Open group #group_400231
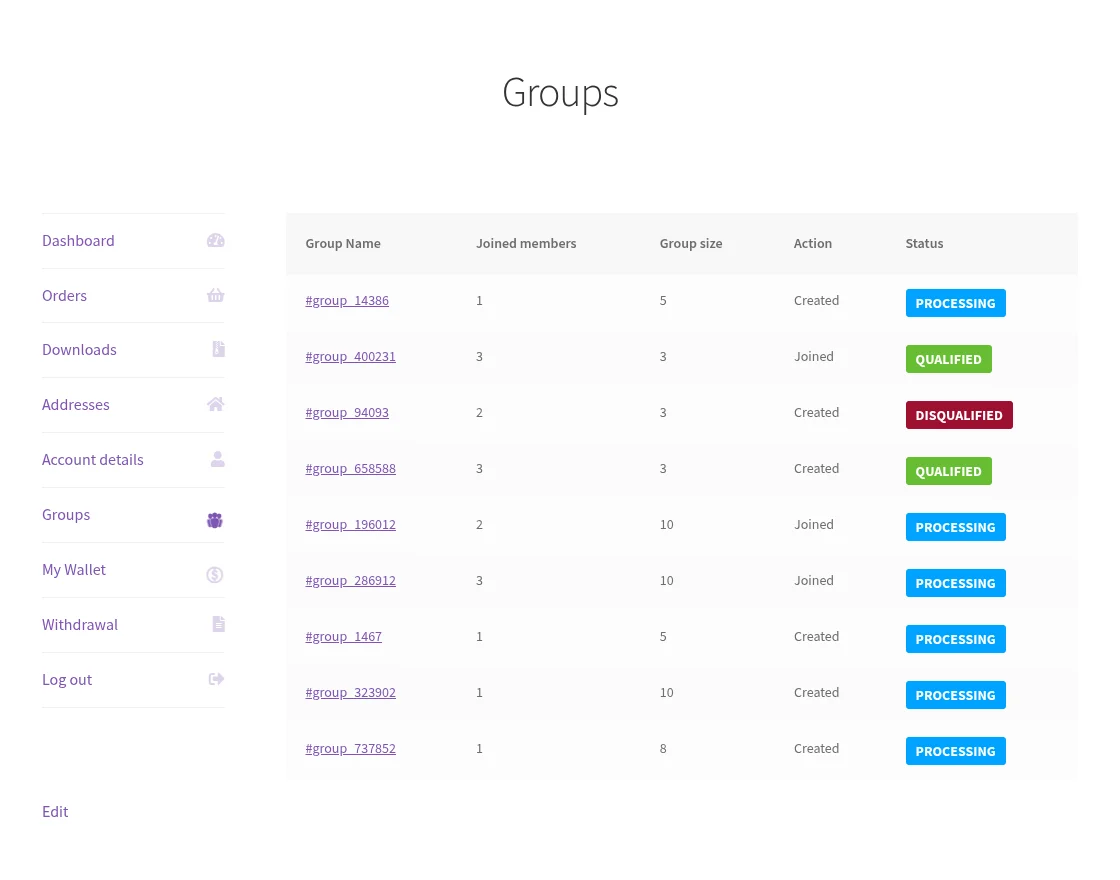 coord(350,356)
